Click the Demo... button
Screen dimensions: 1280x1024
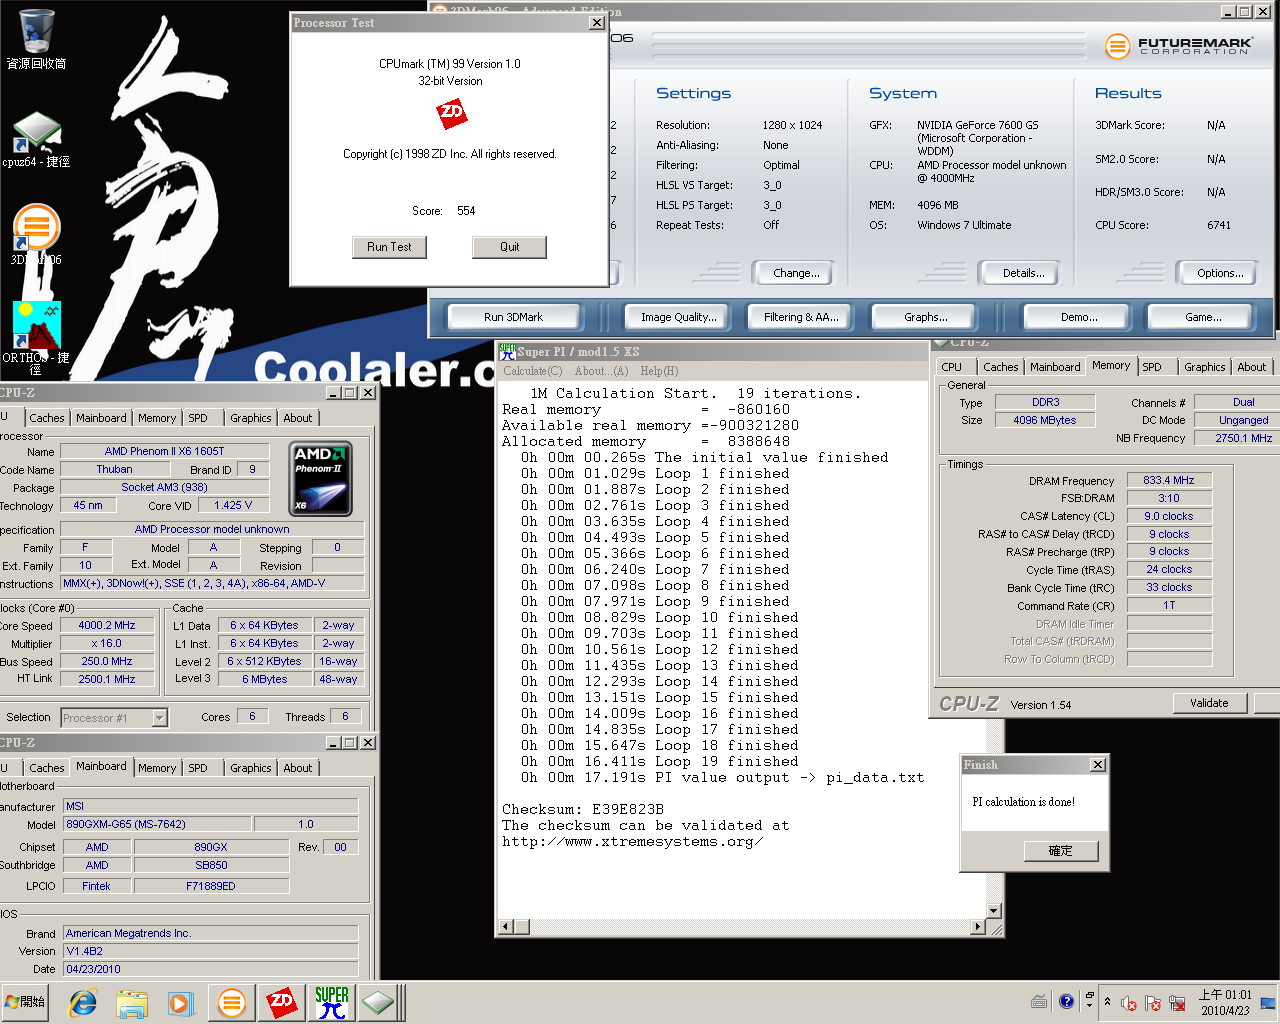tap(1079, 317)
